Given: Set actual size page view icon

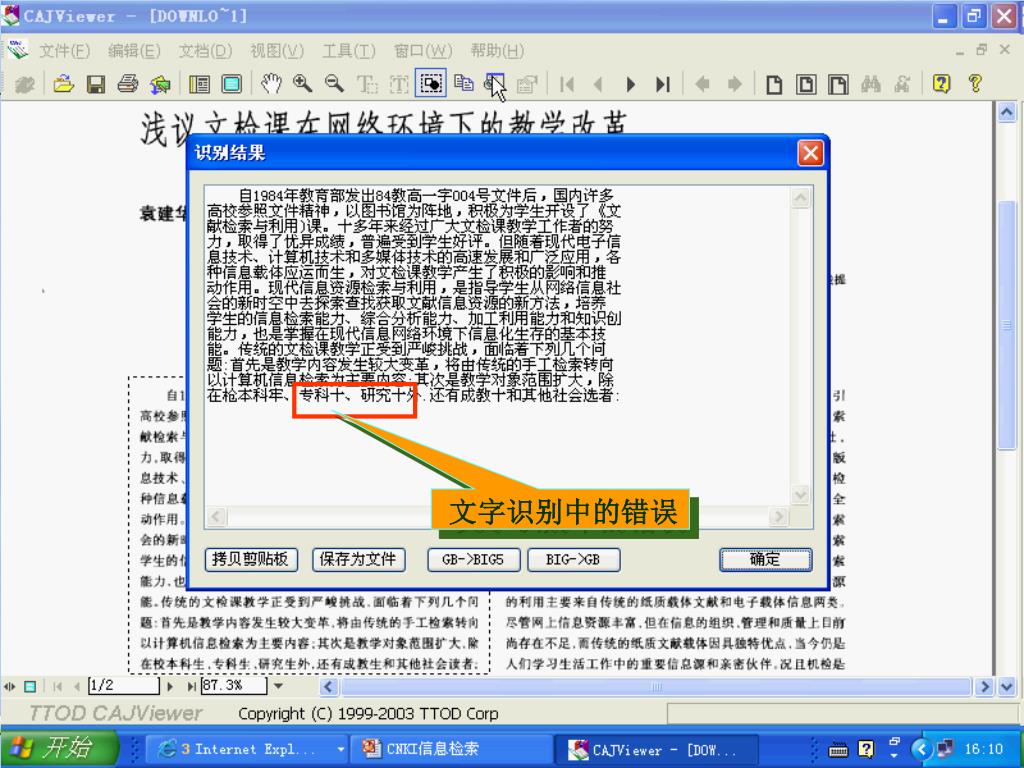Looking at the screenshot, I should point(774,84).
